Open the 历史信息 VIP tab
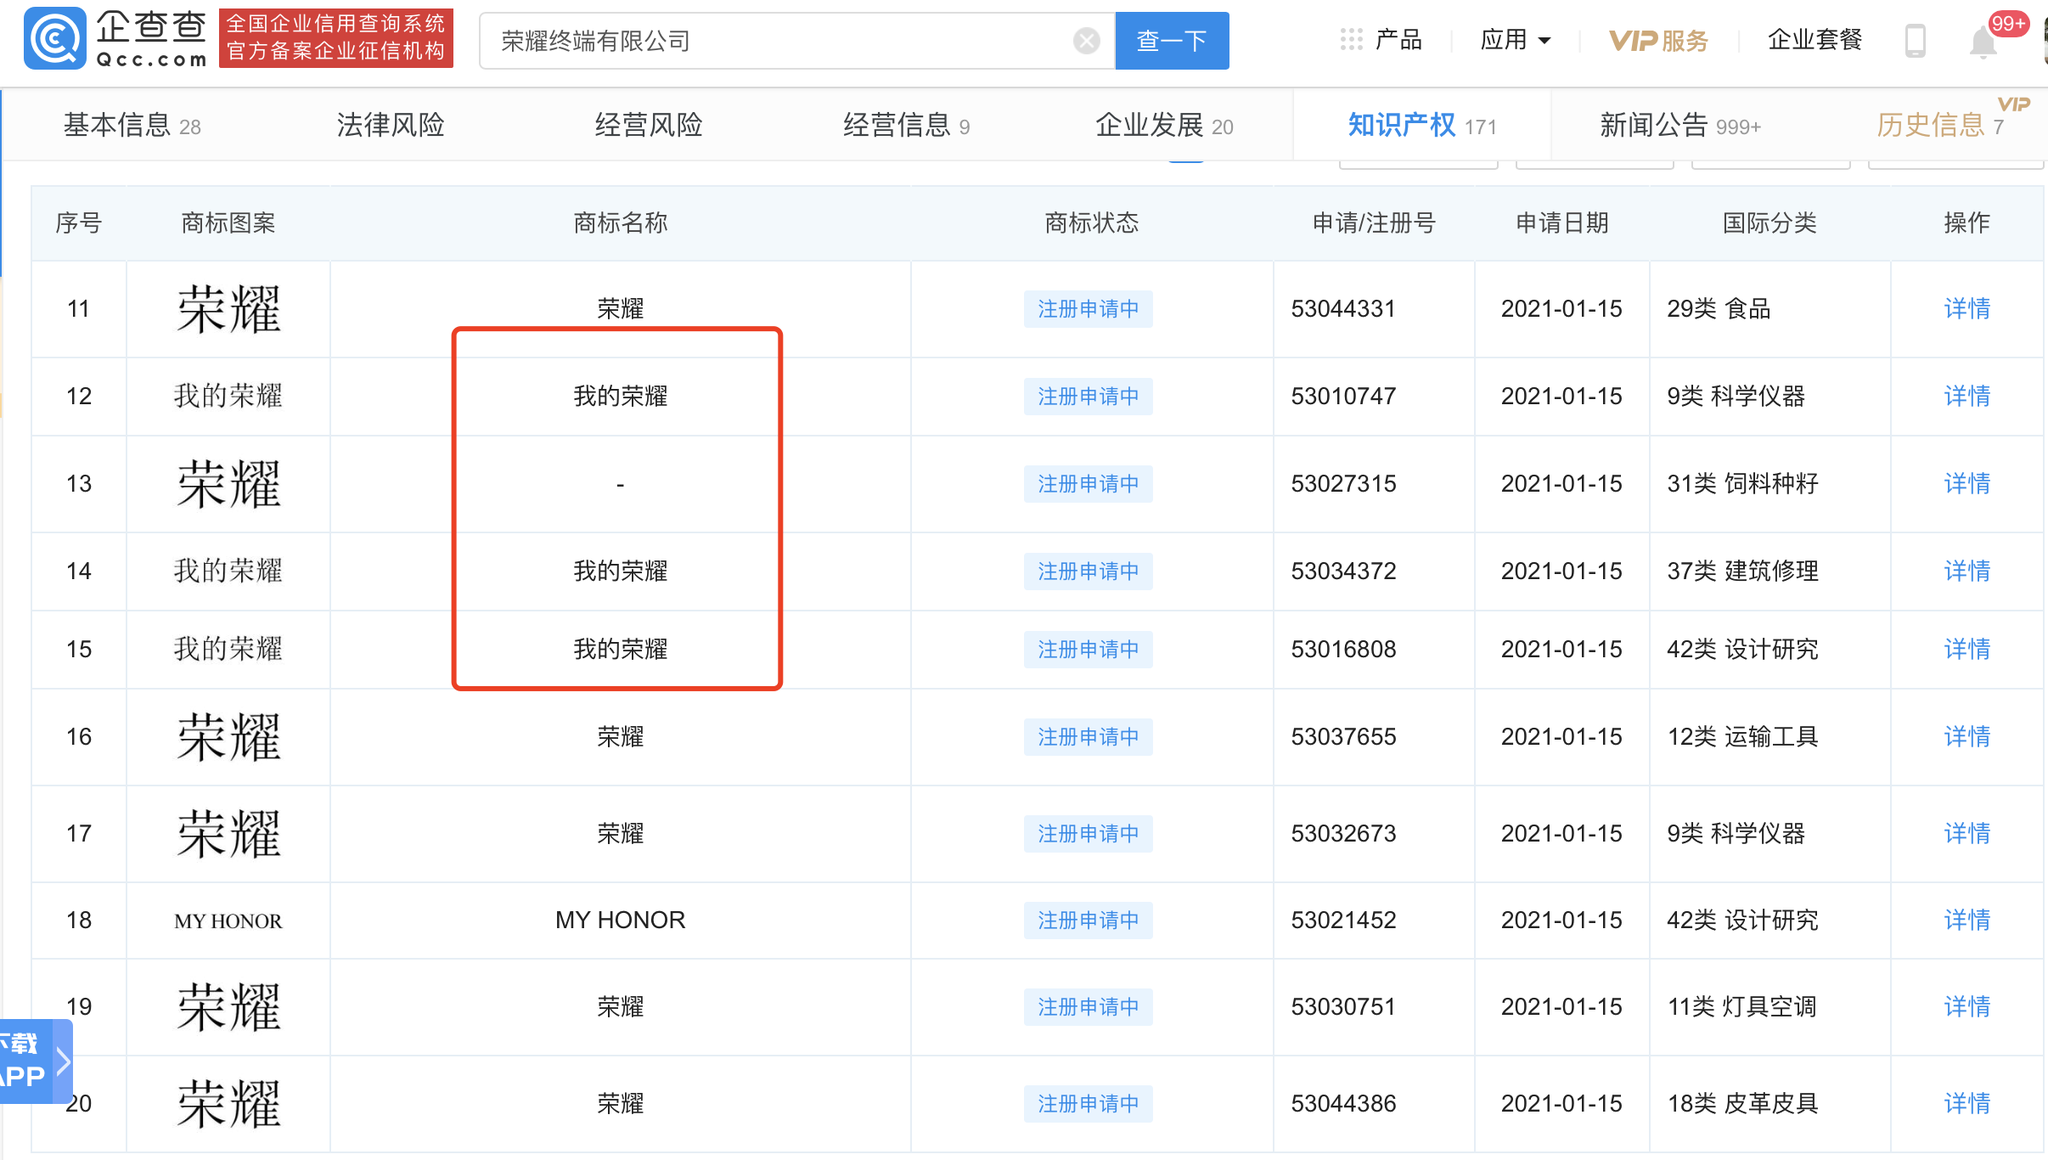This screenshot has height=1160, width=2048. (x=1940, y=125)
